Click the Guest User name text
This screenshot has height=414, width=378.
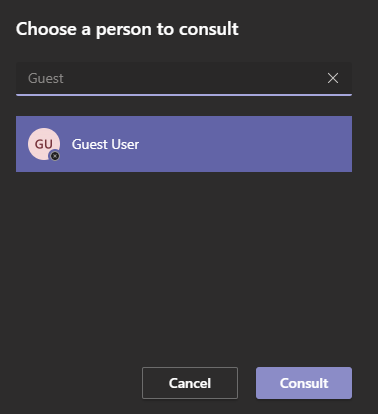click(105, 144)
